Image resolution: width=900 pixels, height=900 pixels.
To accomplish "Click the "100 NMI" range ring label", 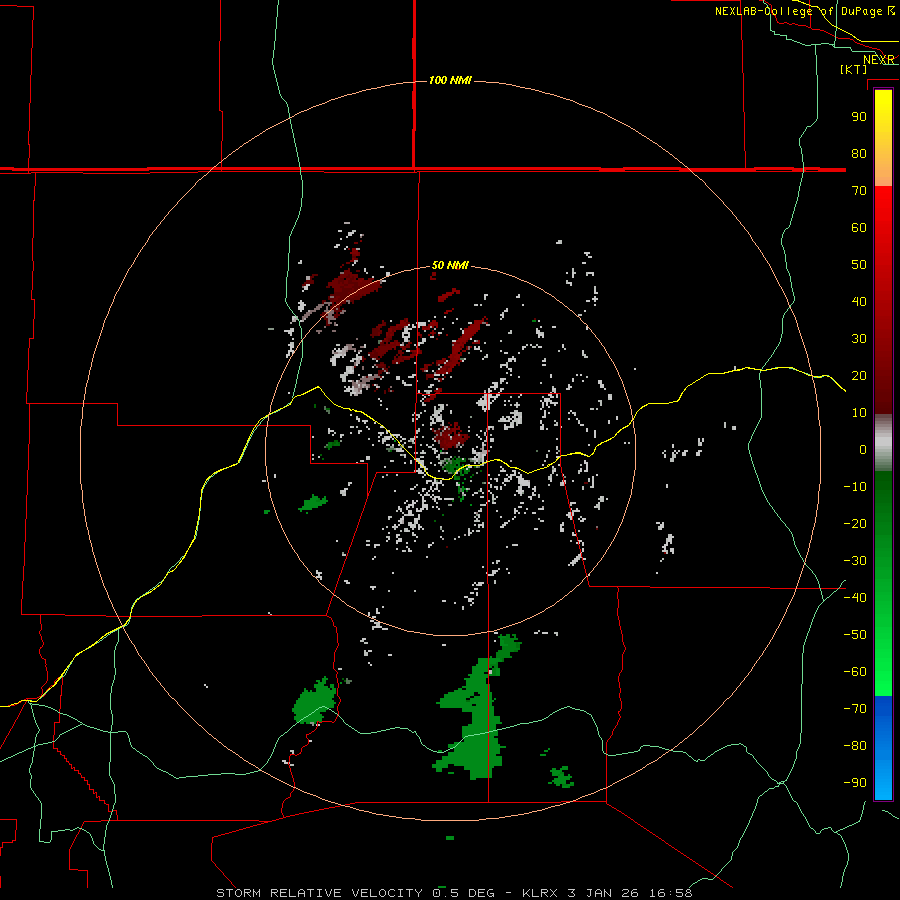I will click(450, 80).
